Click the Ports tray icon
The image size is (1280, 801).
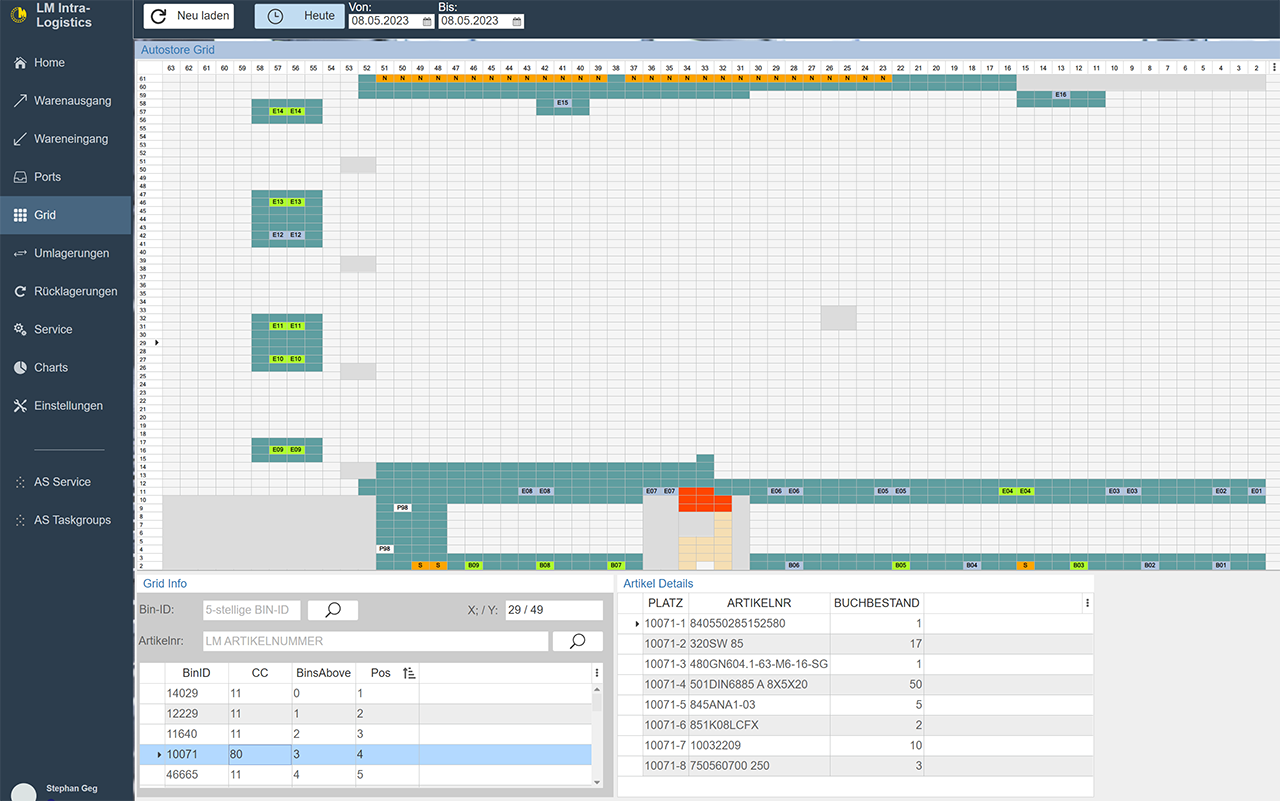[20, 177]
